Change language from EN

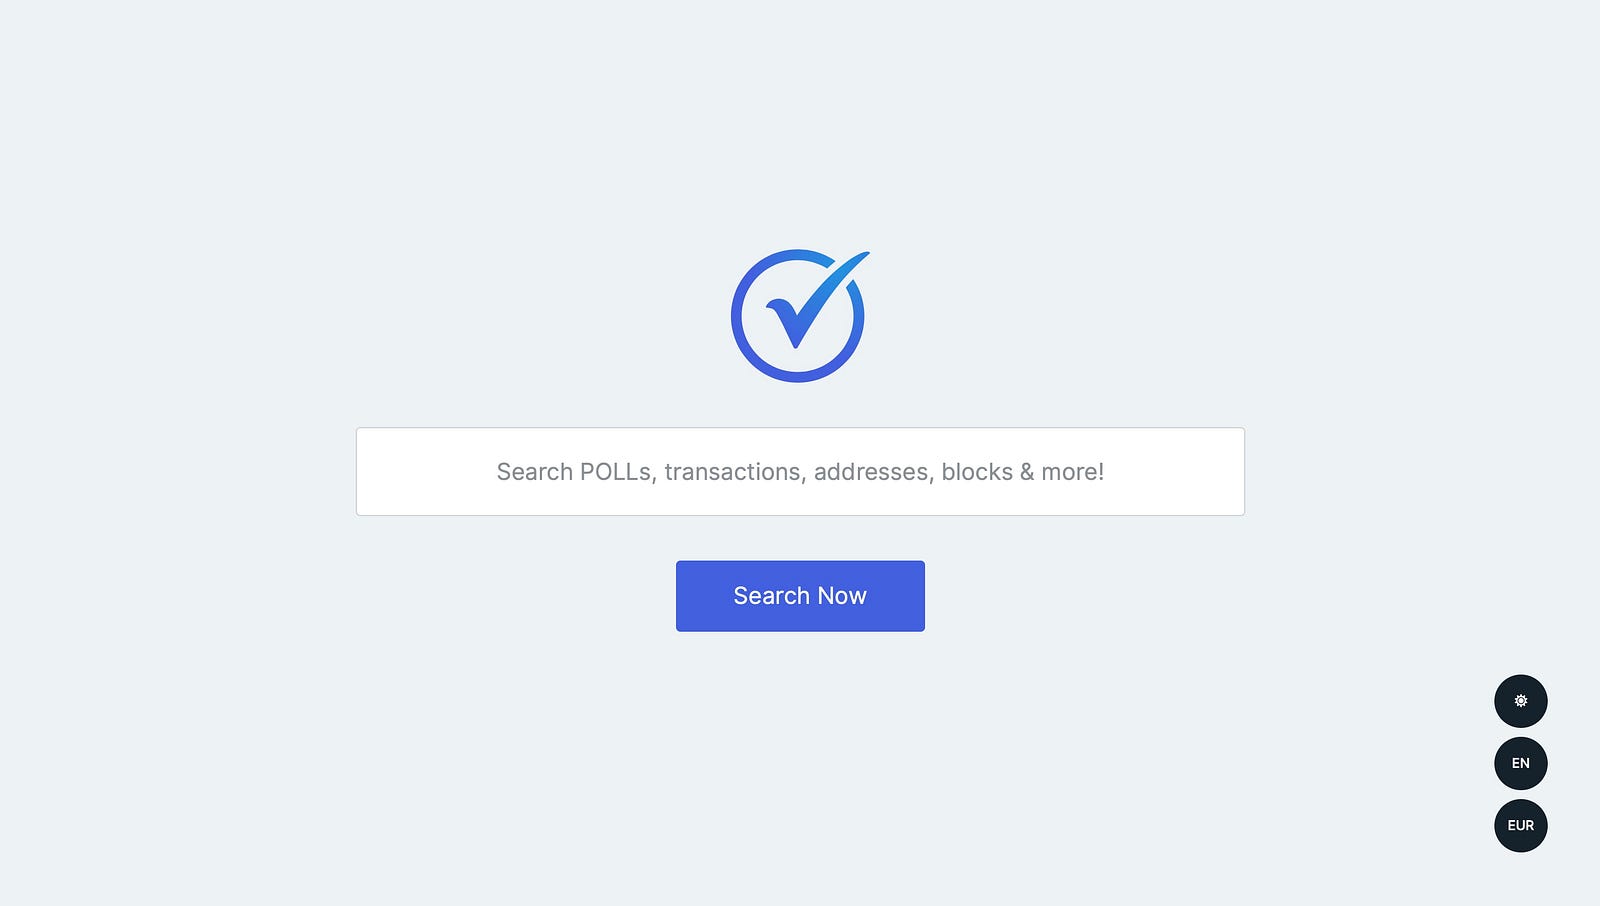1520,763
